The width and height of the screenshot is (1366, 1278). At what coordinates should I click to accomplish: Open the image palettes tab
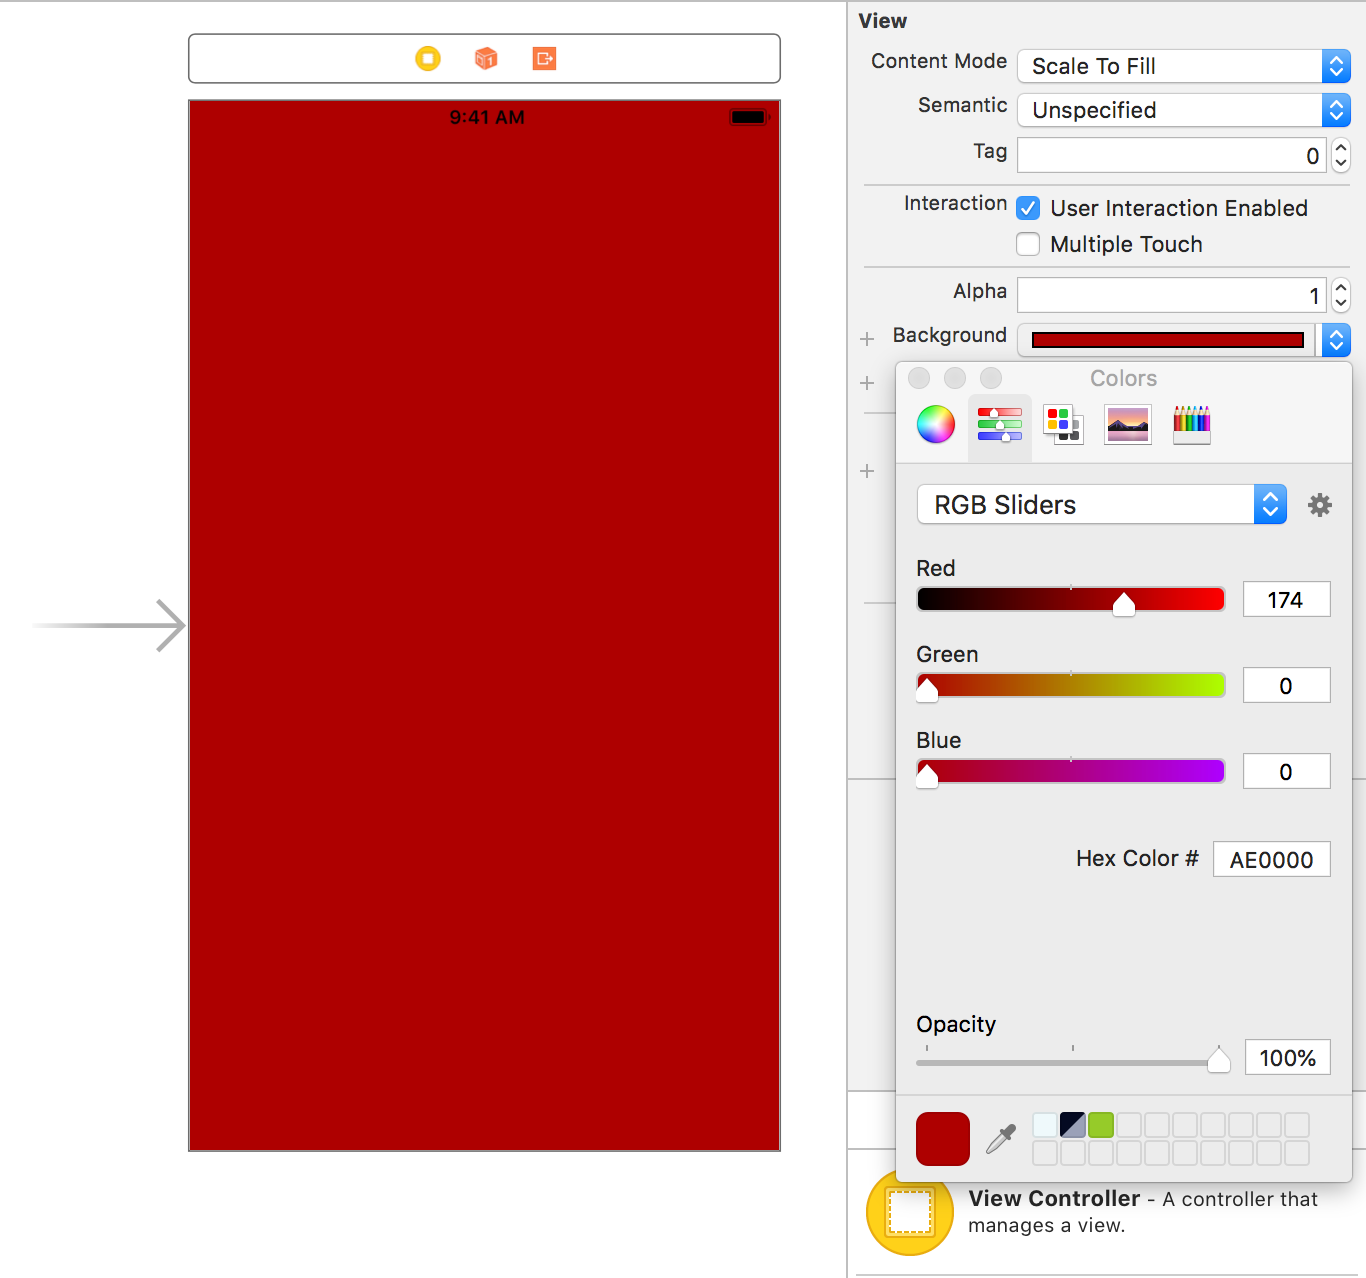coord(1128,425)
